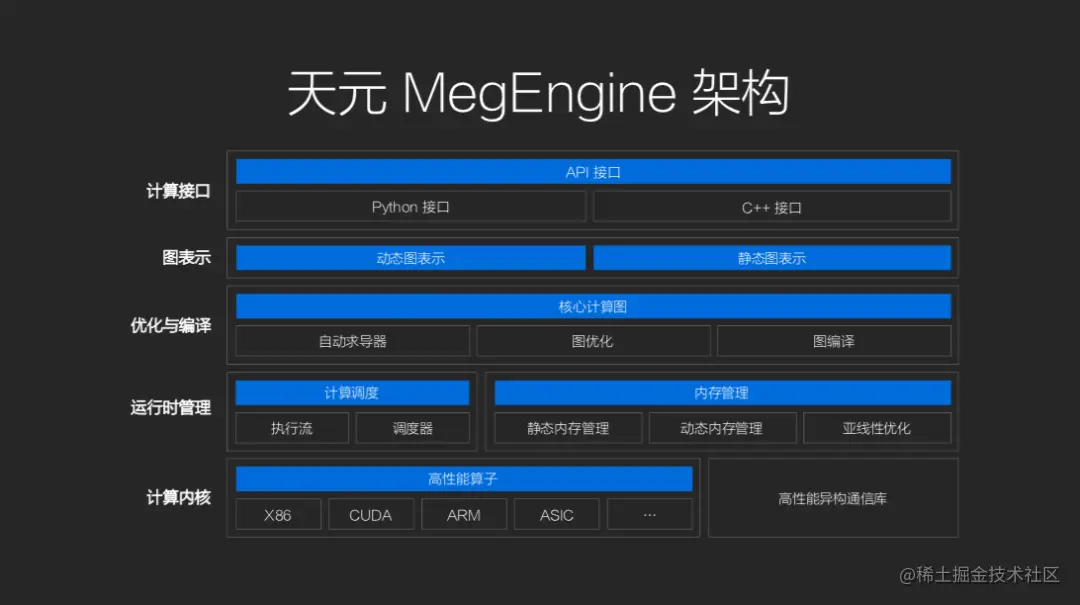Click the 天元 MegEngine 架构 title

tap(538, 94)
